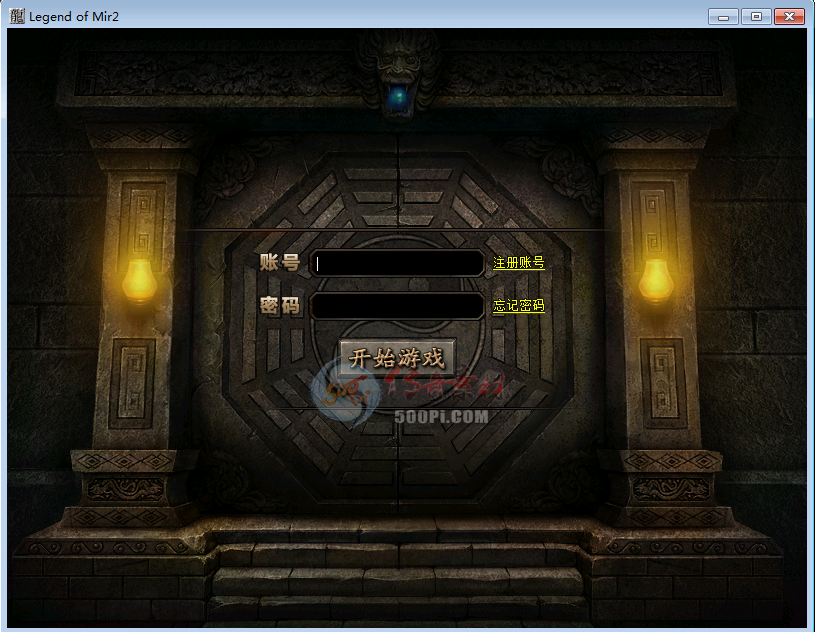Close the Legend of Mir2 window

coord(789,17)
